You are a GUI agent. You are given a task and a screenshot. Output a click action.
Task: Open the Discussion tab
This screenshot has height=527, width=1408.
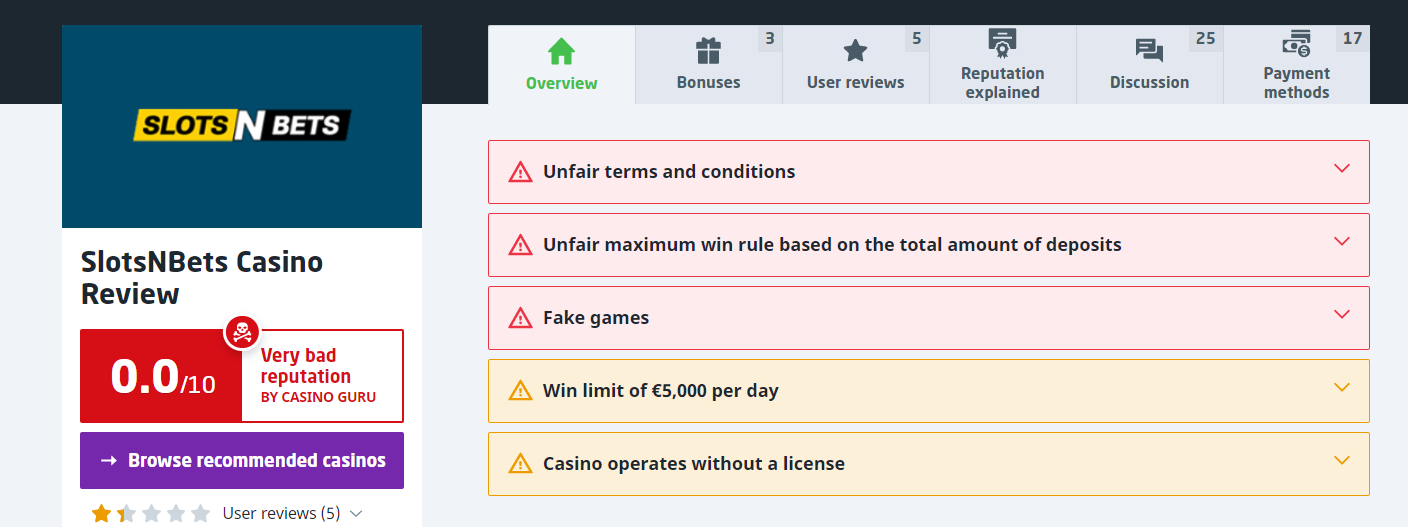(x=1149, y=82)
